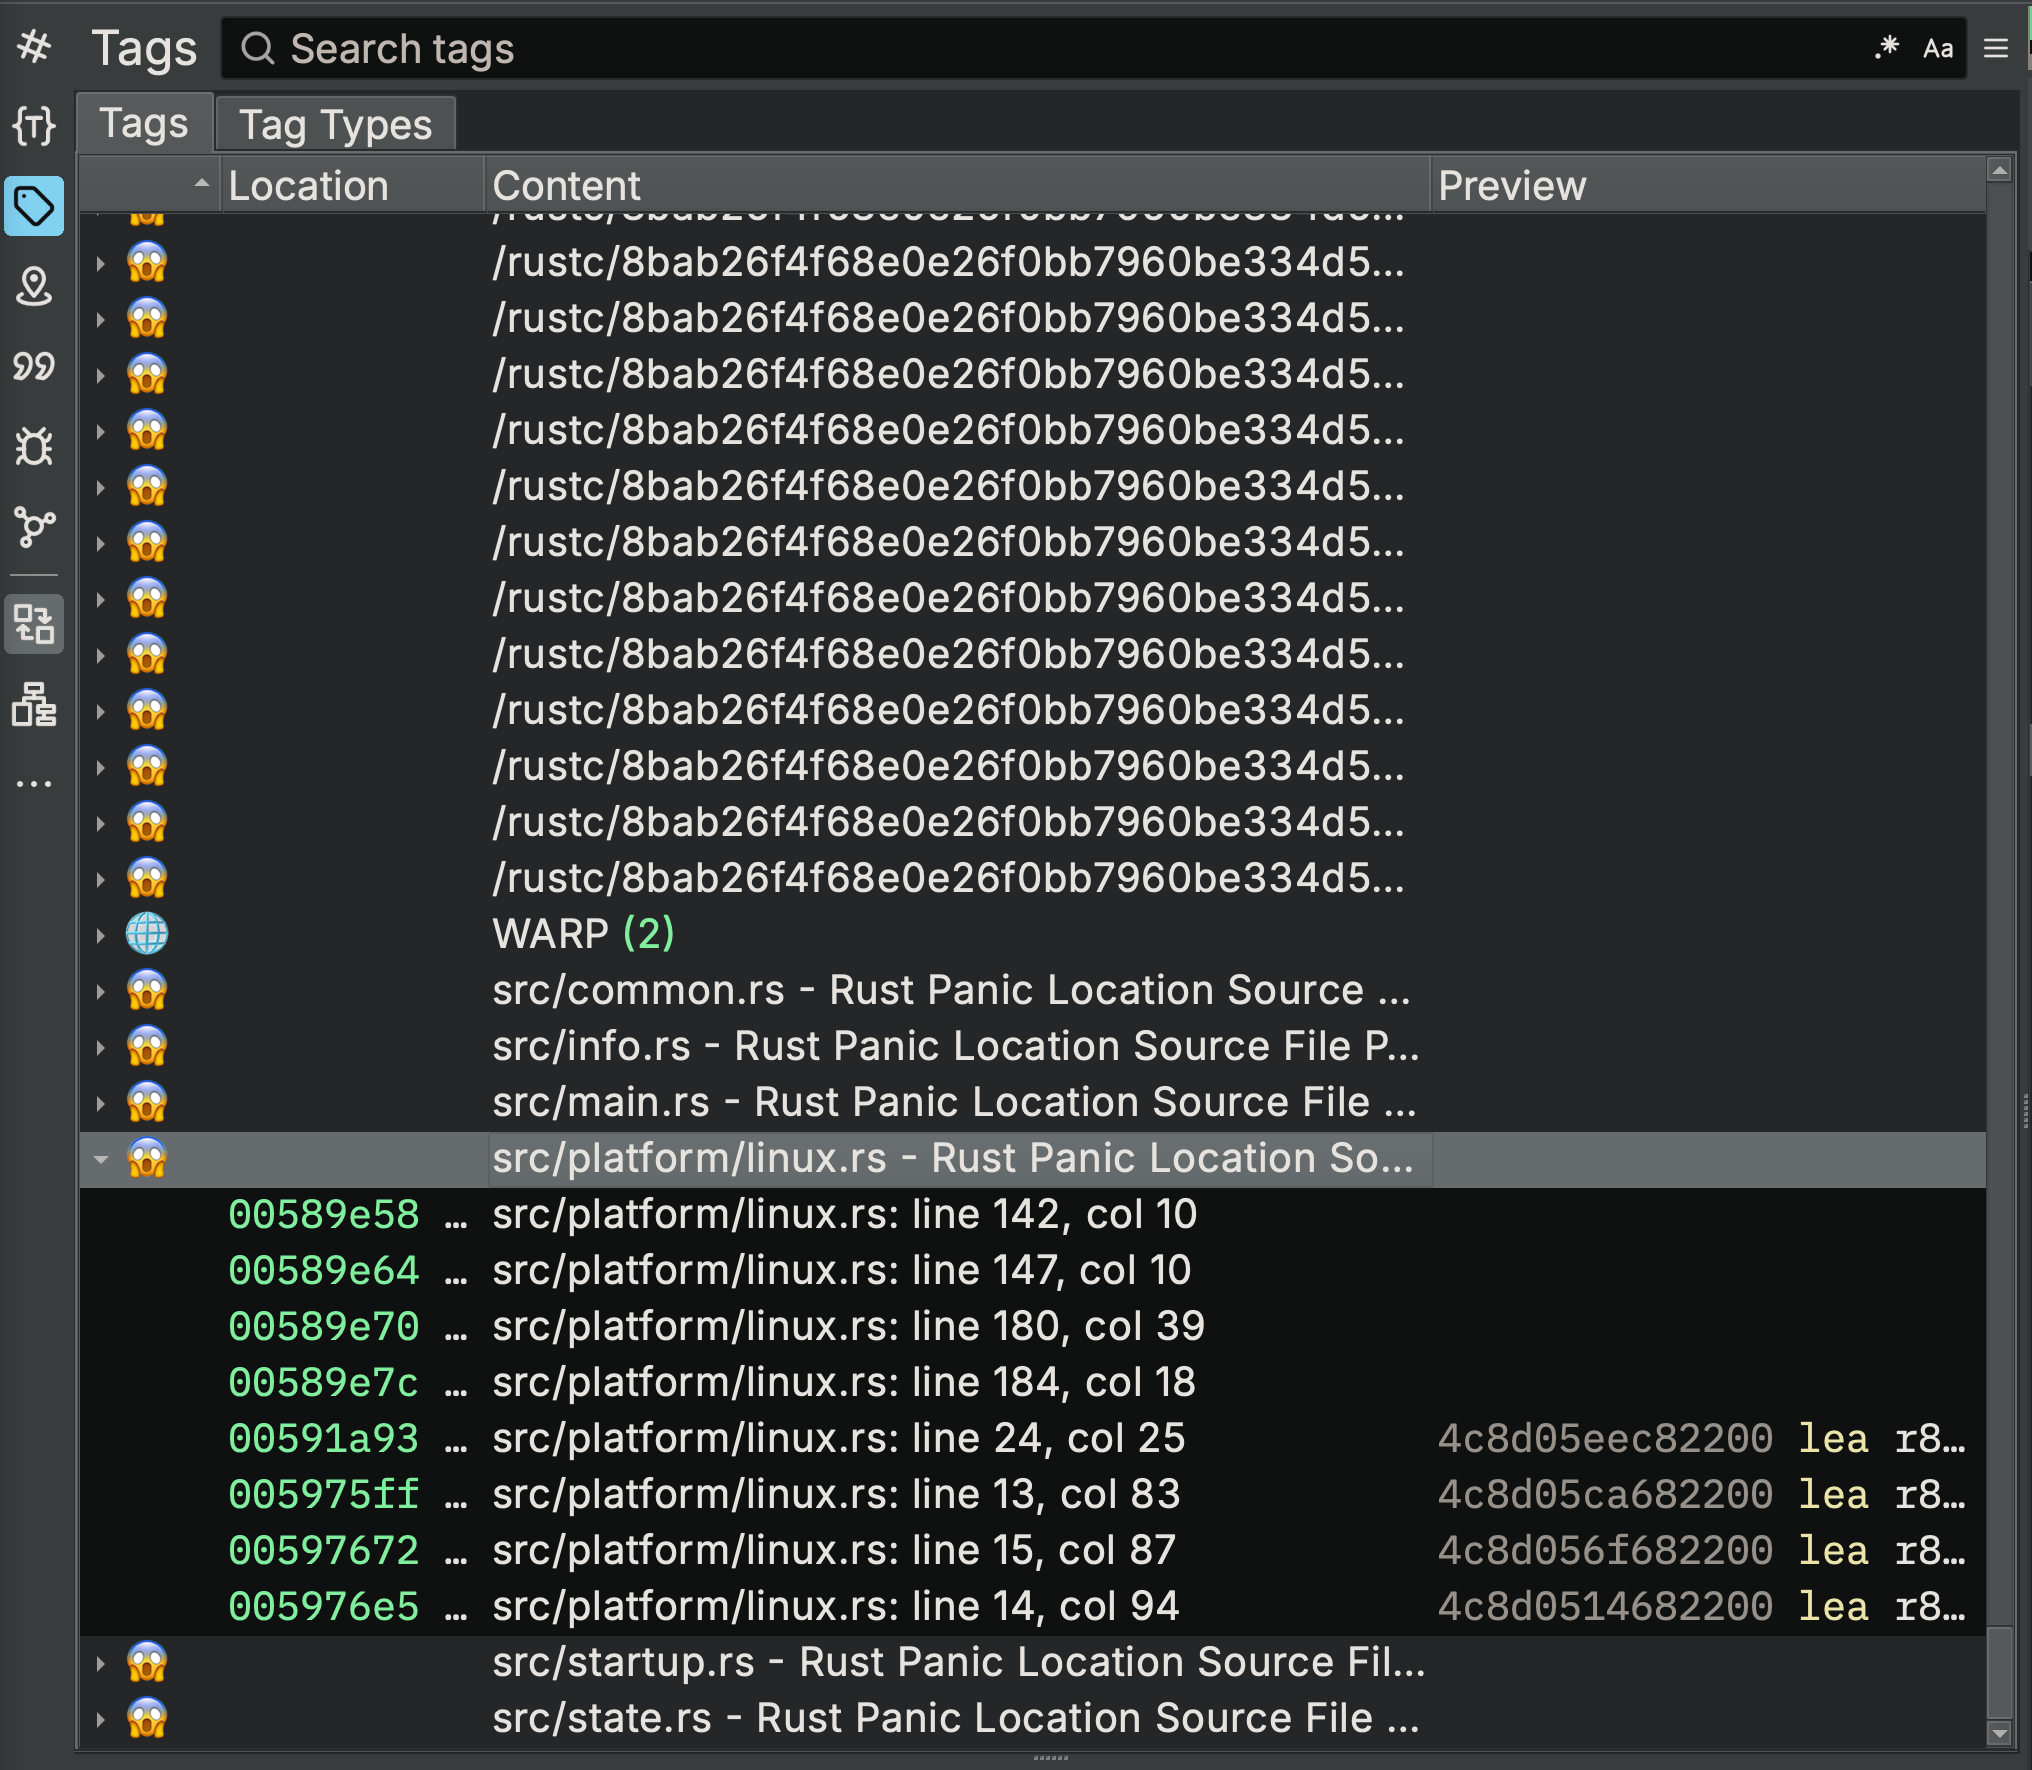Expand the src/info.rs panic location group

101,1048
